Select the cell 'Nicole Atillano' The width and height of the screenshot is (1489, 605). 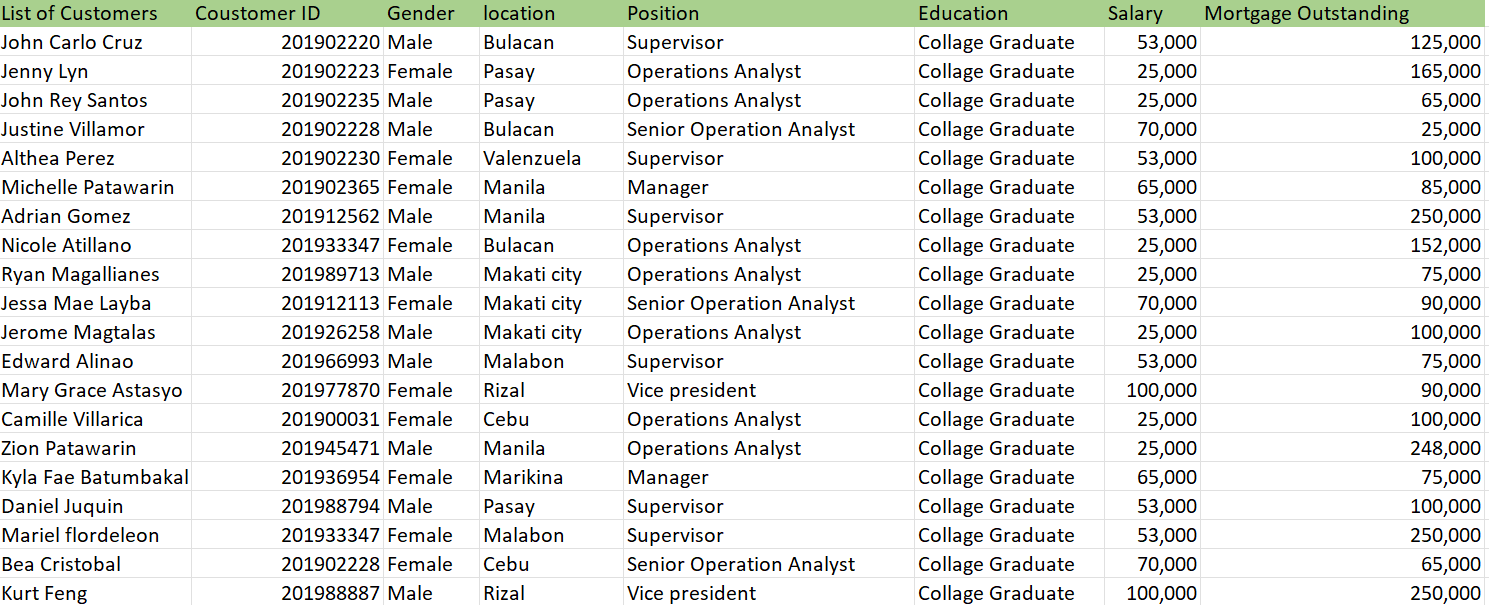click(x=95, y=245)
